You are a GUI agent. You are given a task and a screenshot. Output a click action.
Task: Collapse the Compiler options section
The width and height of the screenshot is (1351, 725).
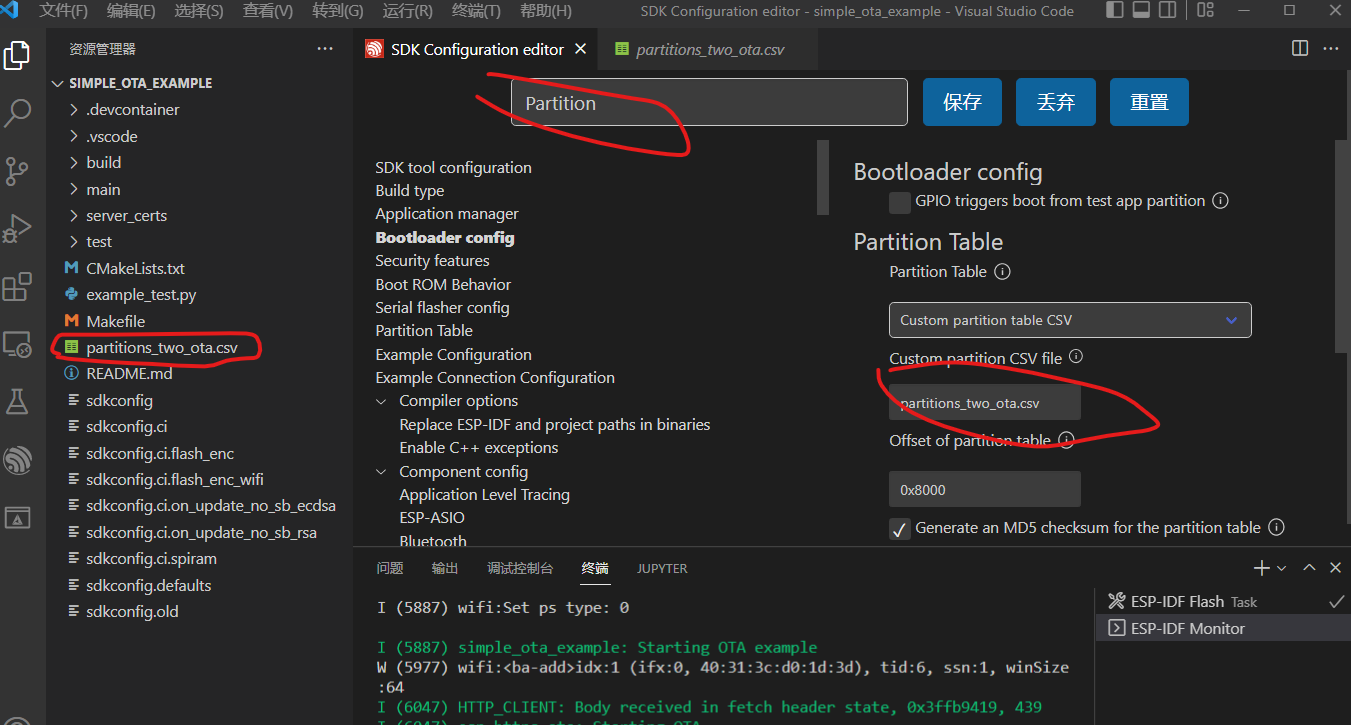click(381, 401)
